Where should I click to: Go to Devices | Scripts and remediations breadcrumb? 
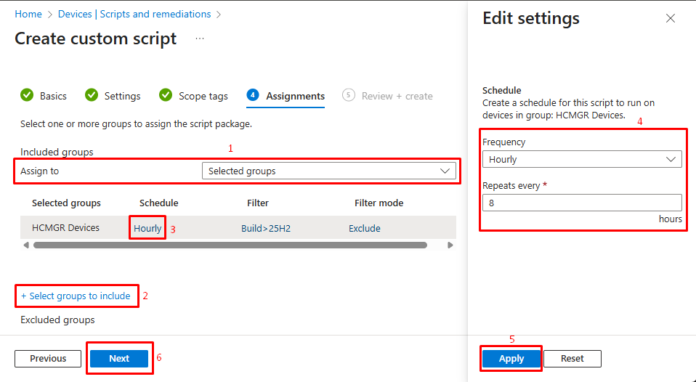click(x=134, y=14)
